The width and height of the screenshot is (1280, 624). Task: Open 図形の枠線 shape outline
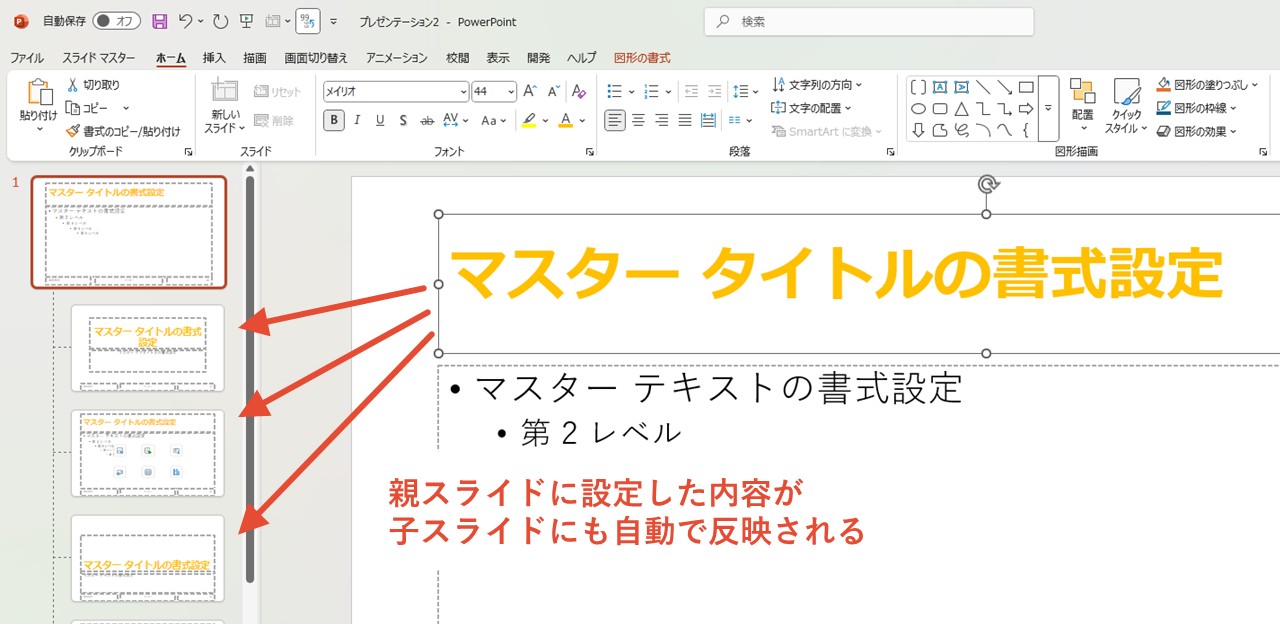(1197, 108)
